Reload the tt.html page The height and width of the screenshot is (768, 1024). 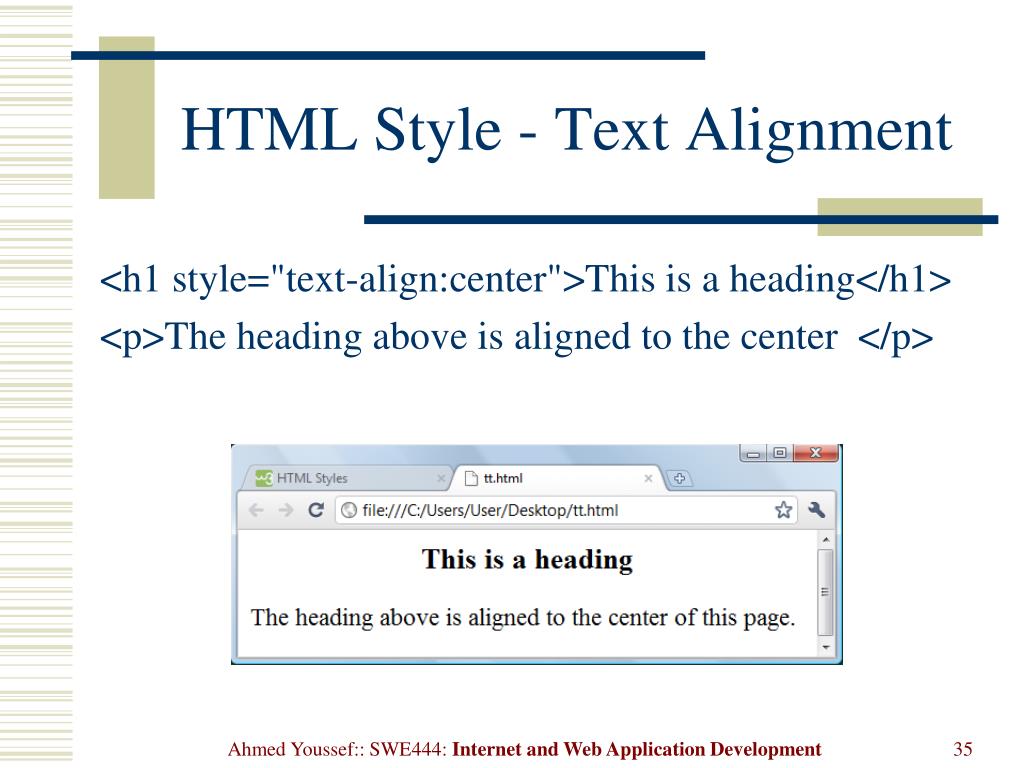[x=316, y=510]
